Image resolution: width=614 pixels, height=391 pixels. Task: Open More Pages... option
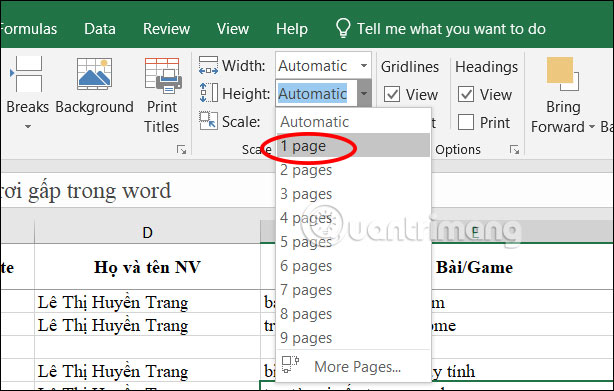(x=353, y=366)
